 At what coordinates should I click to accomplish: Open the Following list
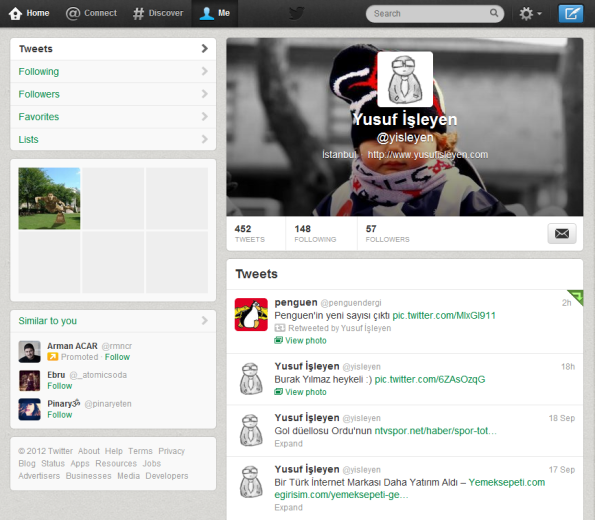point(113,71)
